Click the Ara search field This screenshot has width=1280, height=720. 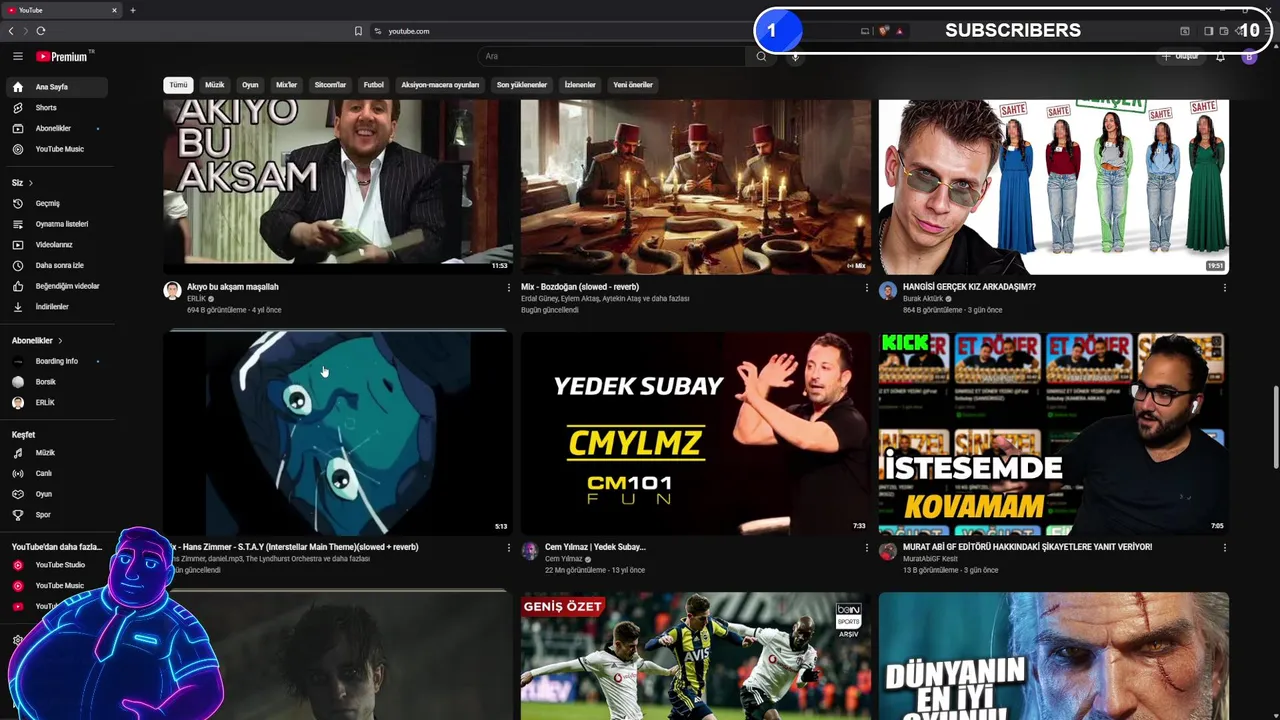click(x=612, y=57)
